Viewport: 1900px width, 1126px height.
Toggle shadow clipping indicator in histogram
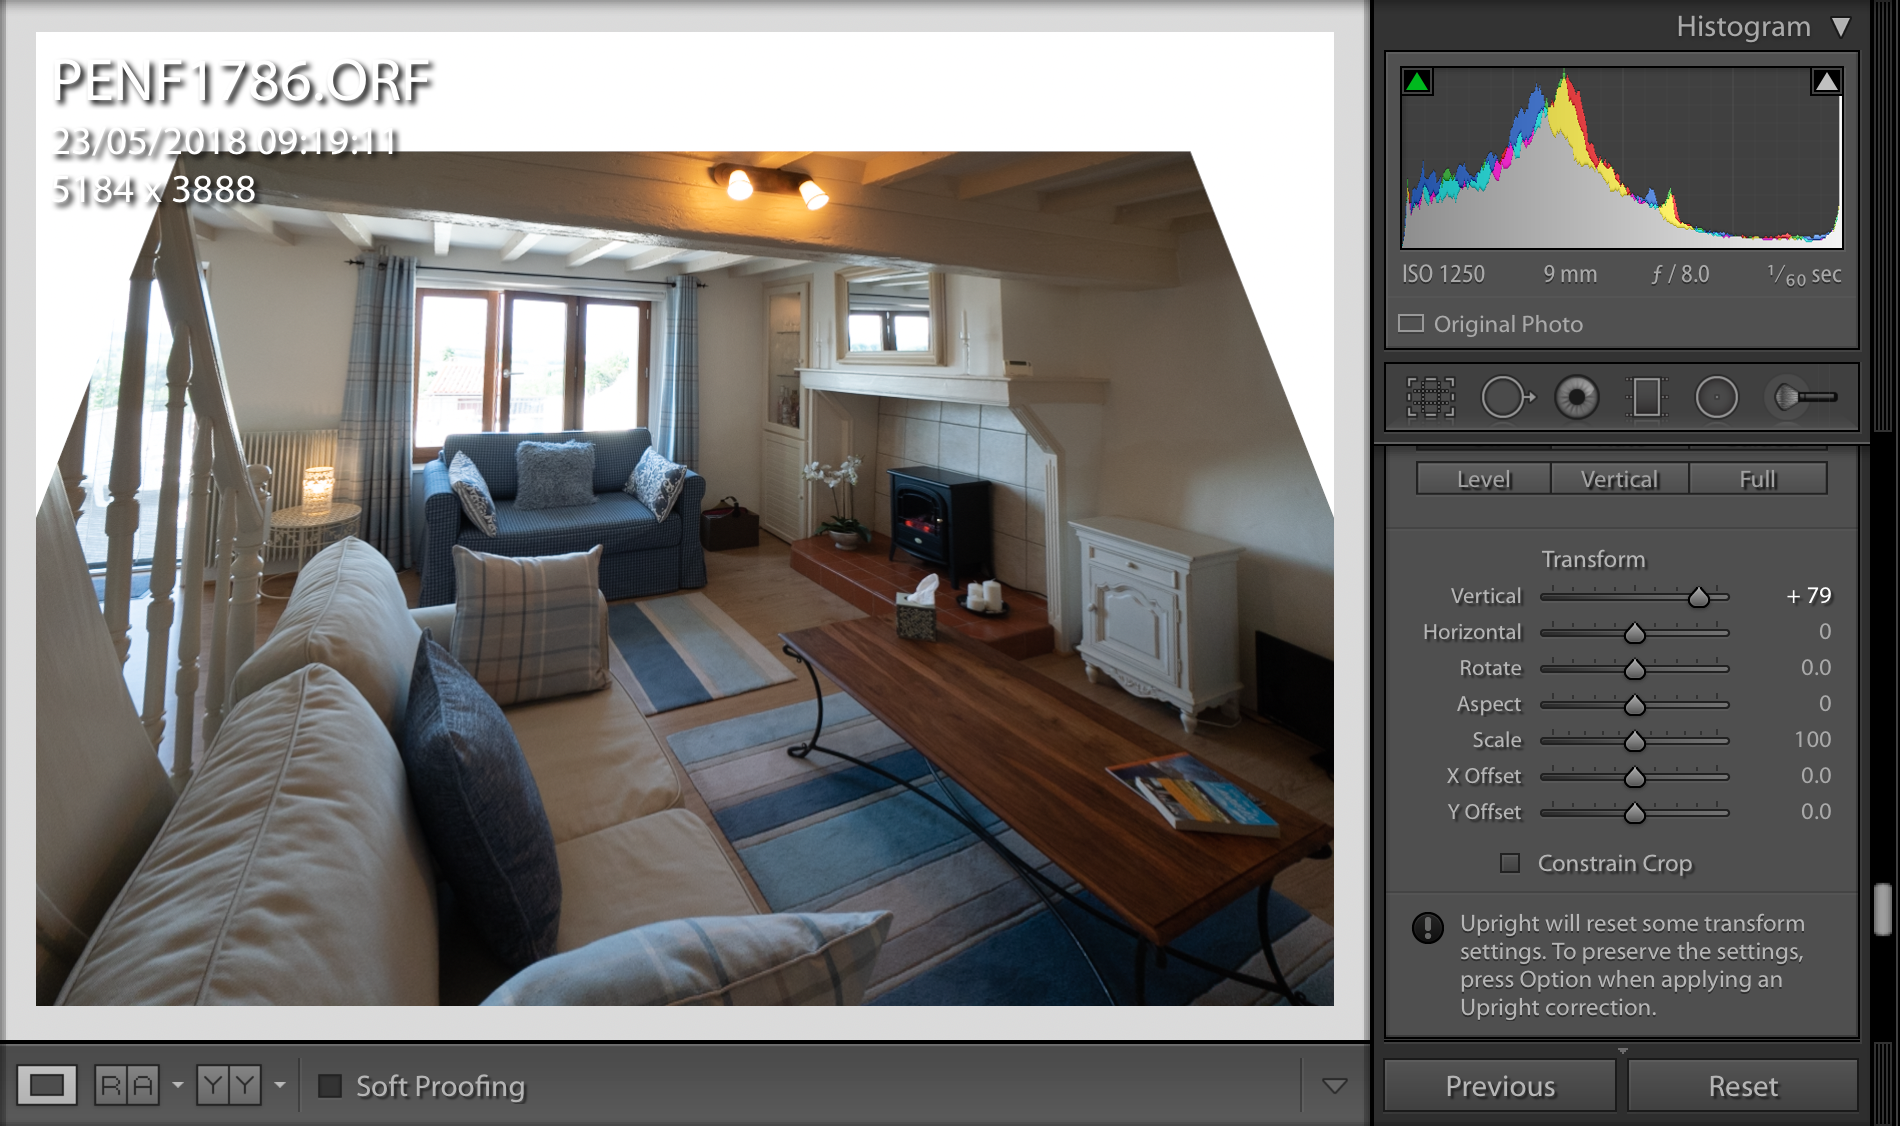point(1417,82)
